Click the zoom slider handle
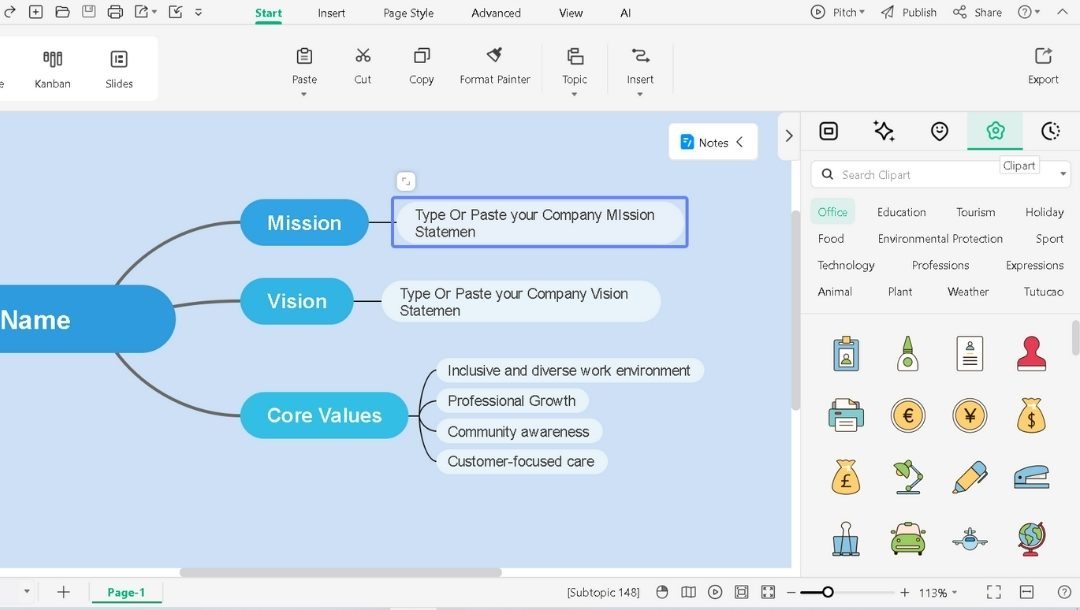 tap(828, 591)
